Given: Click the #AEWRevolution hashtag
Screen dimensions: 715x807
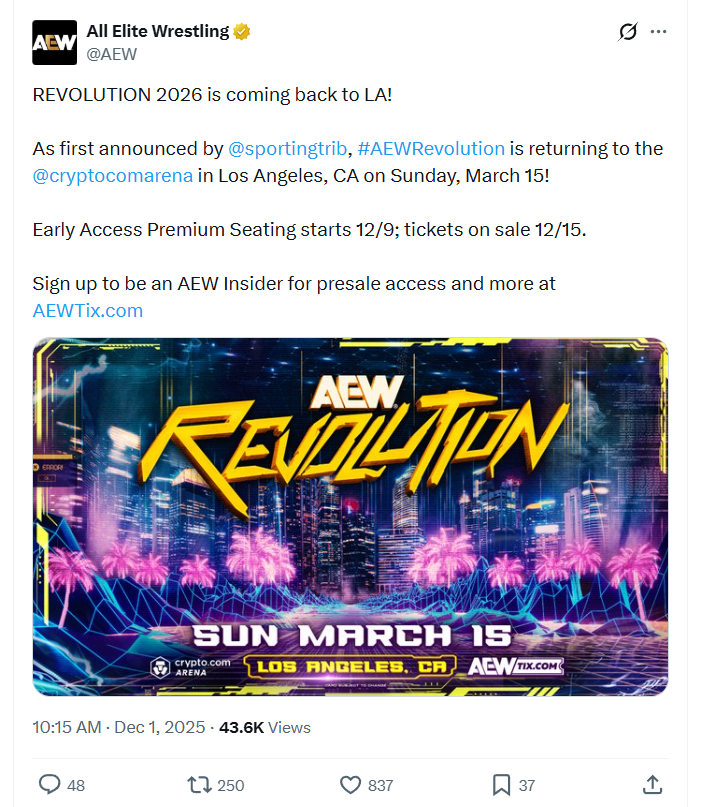Looking at the screenshot, I should (430, 148).
